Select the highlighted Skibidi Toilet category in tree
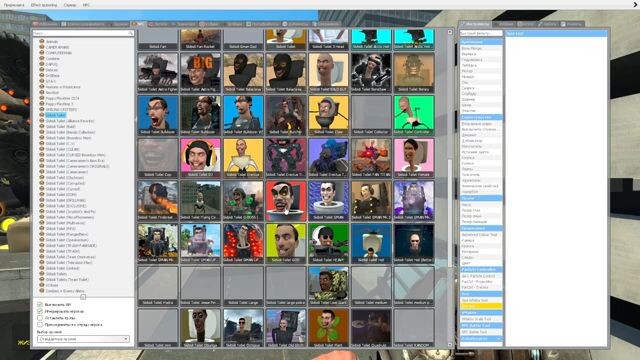640x360 pixels. pos(56,116)
